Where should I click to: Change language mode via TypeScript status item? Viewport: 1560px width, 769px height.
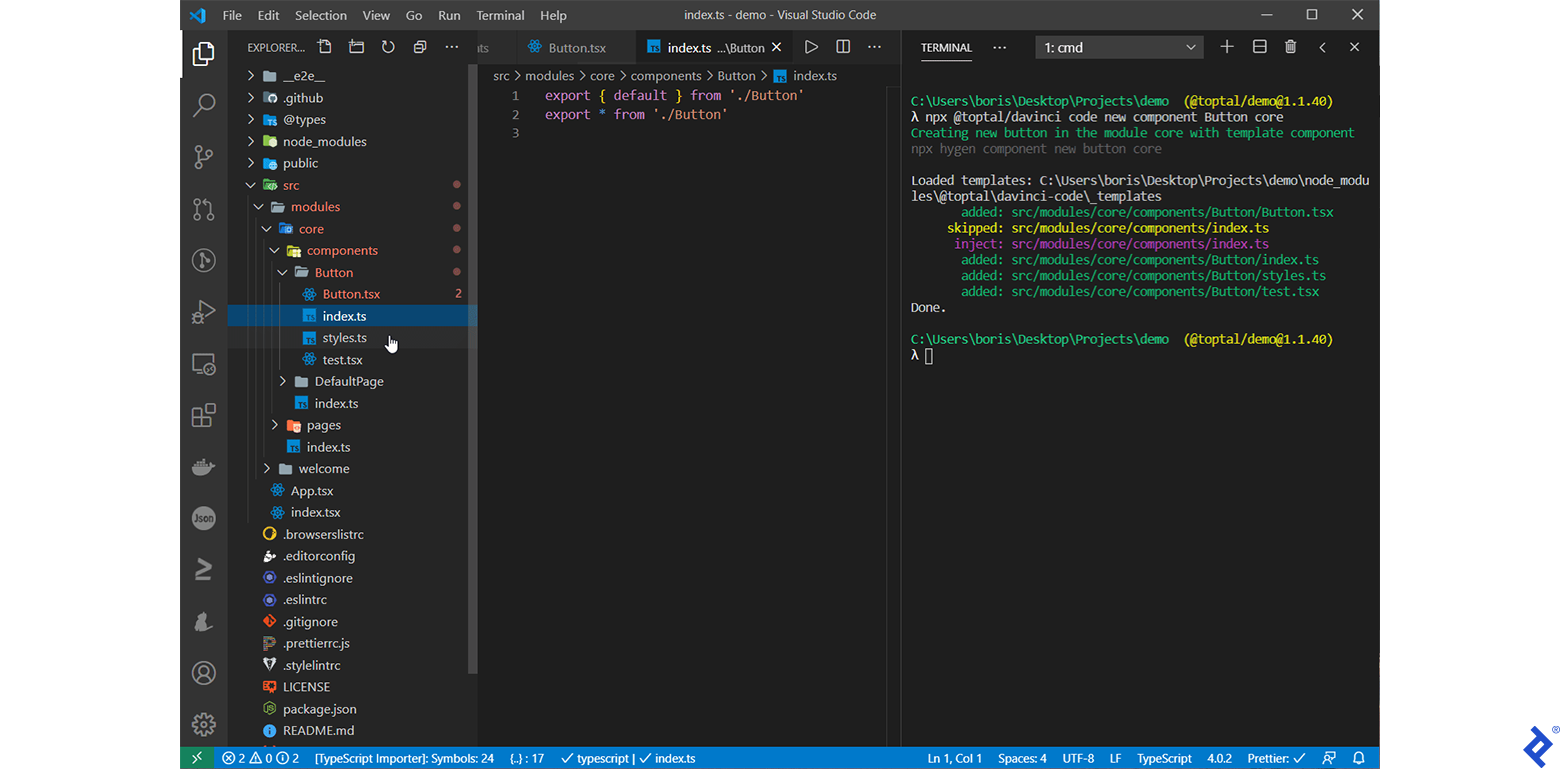click(1164, 758)
